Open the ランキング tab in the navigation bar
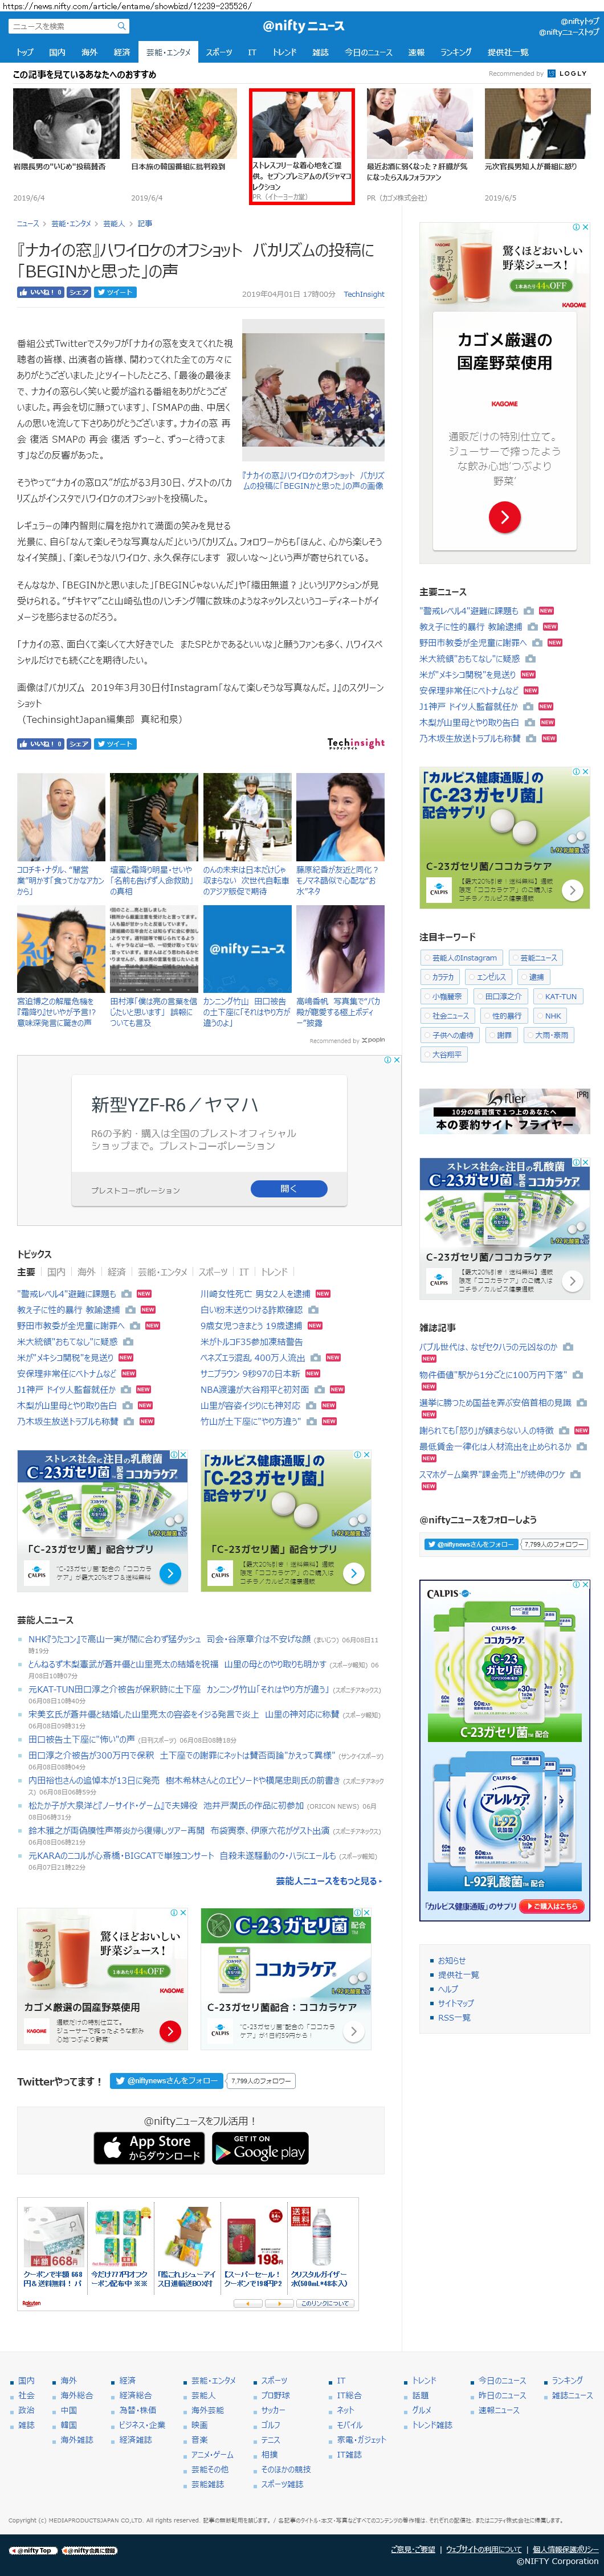Screen dimensions: 604x2576 tap(456, 52)
